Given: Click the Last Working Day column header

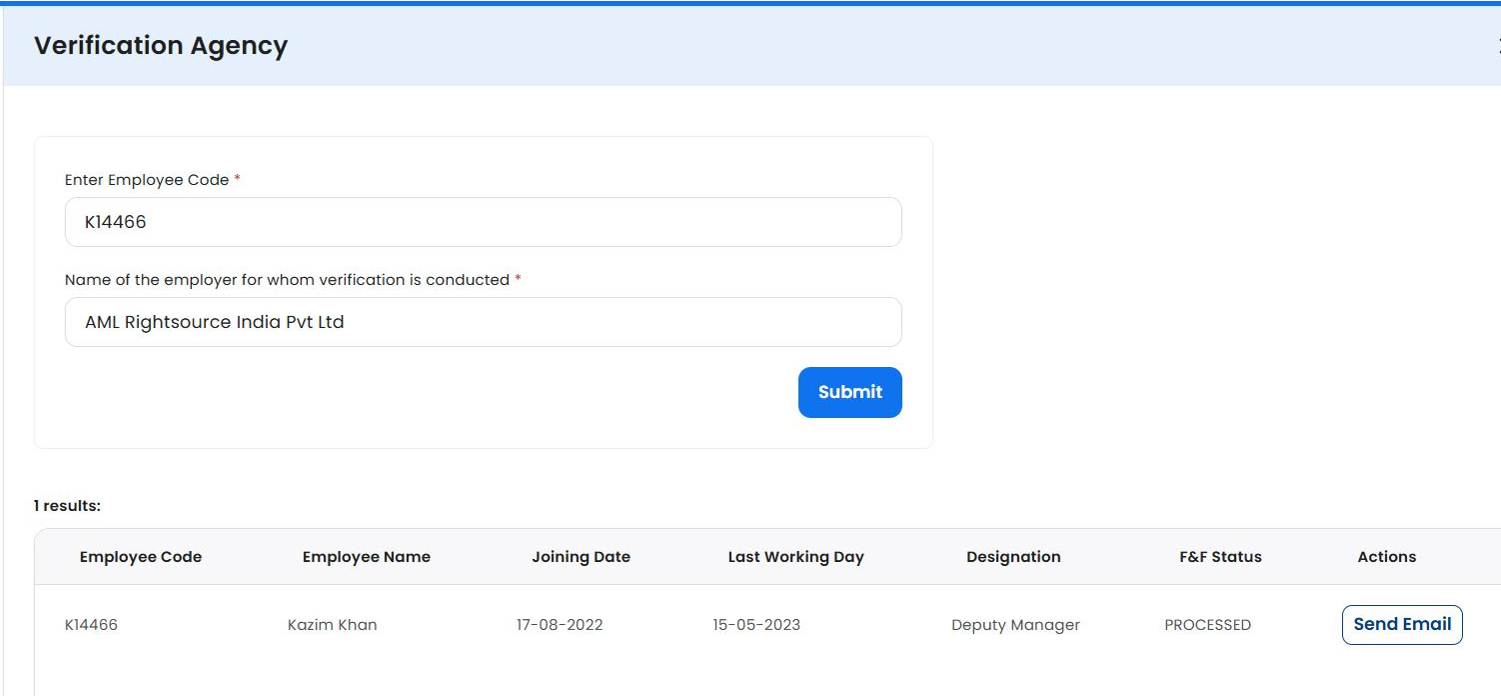Looking at the screenshot, I should (x=795, y=557).
